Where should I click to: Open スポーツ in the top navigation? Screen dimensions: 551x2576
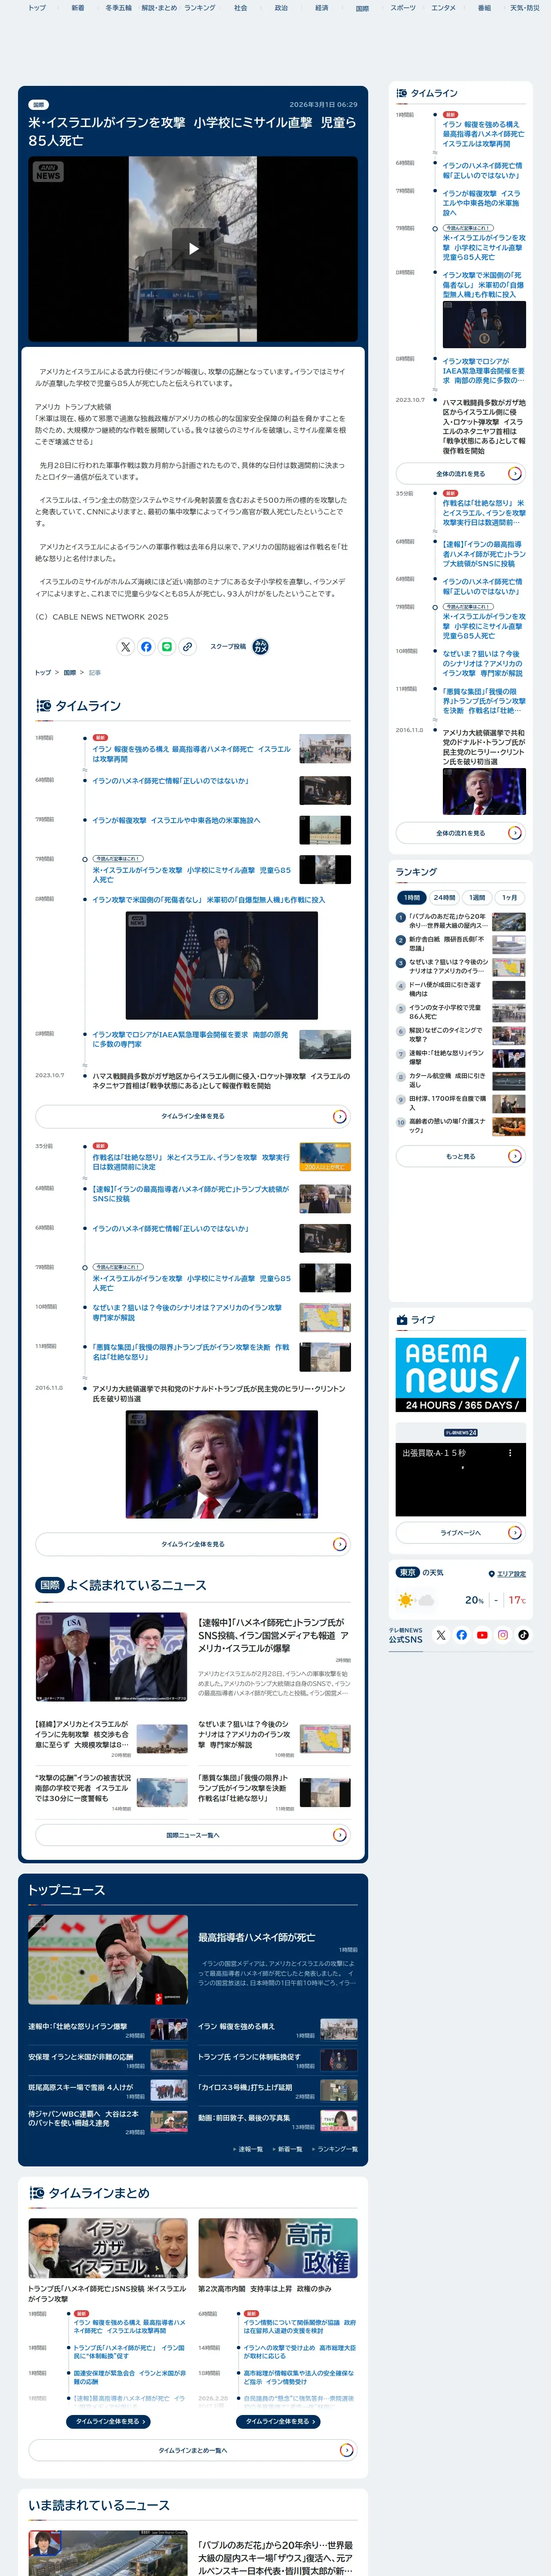tap(402, 8)
